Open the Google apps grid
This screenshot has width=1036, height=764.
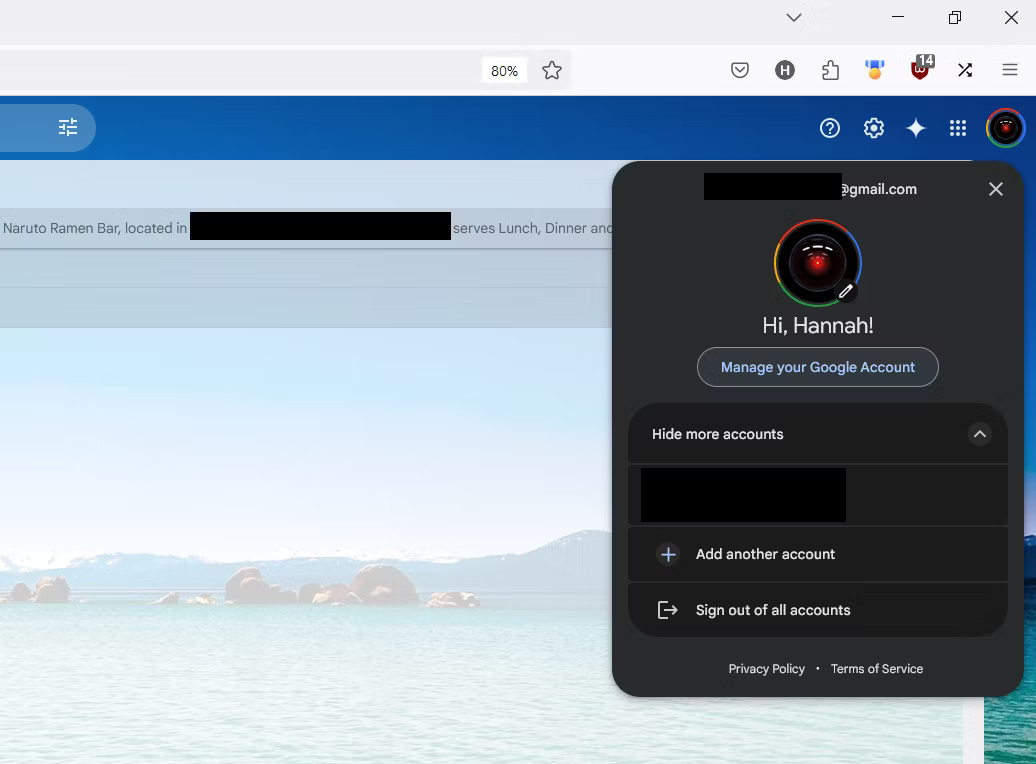(x=957, y=128)
